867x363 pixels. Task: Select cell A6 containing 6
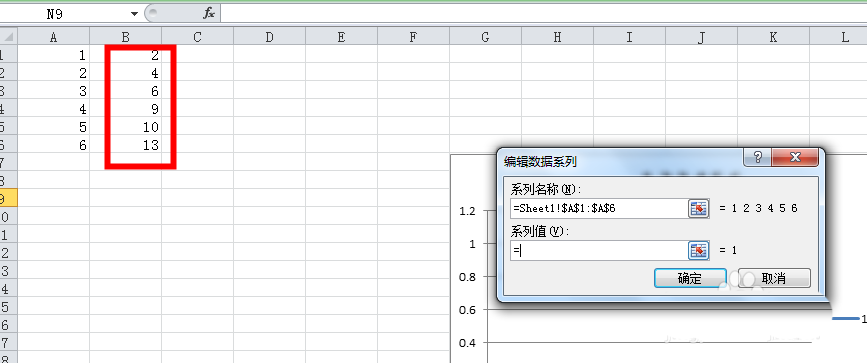(54, 144)
